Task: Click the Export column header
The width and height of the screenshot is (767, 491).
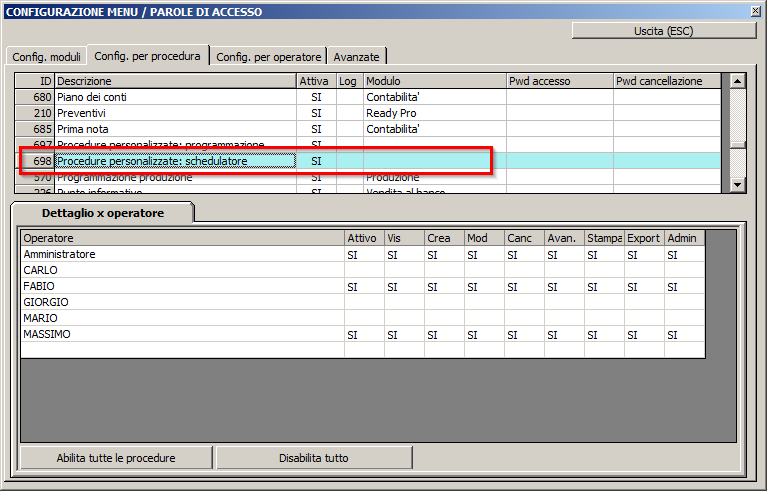Action: click(644, 238)
